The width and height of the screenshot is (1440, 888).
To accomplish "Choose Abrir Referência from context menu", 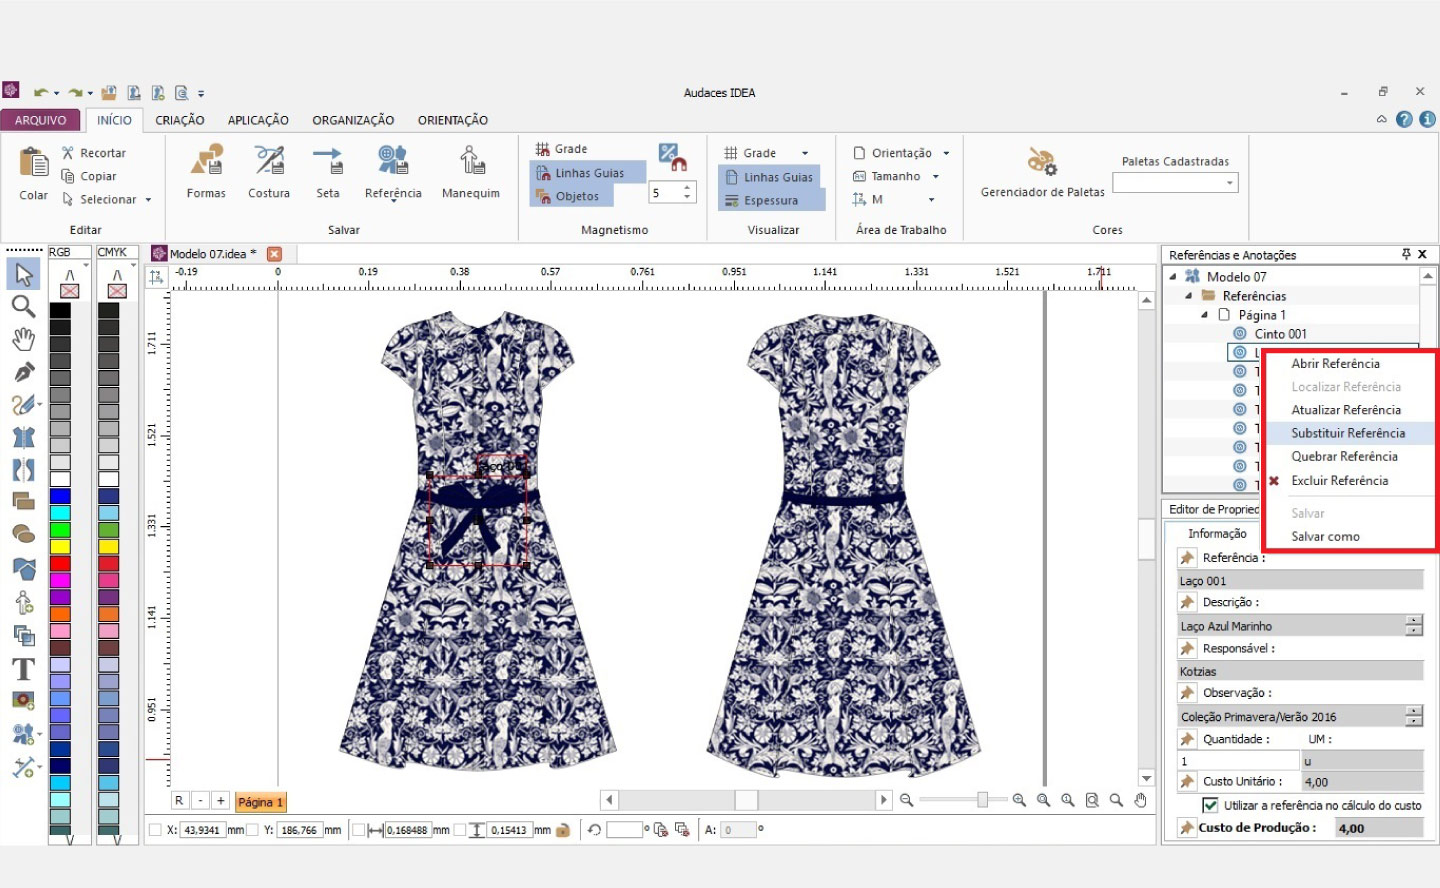I will [x=1335, y=363].
